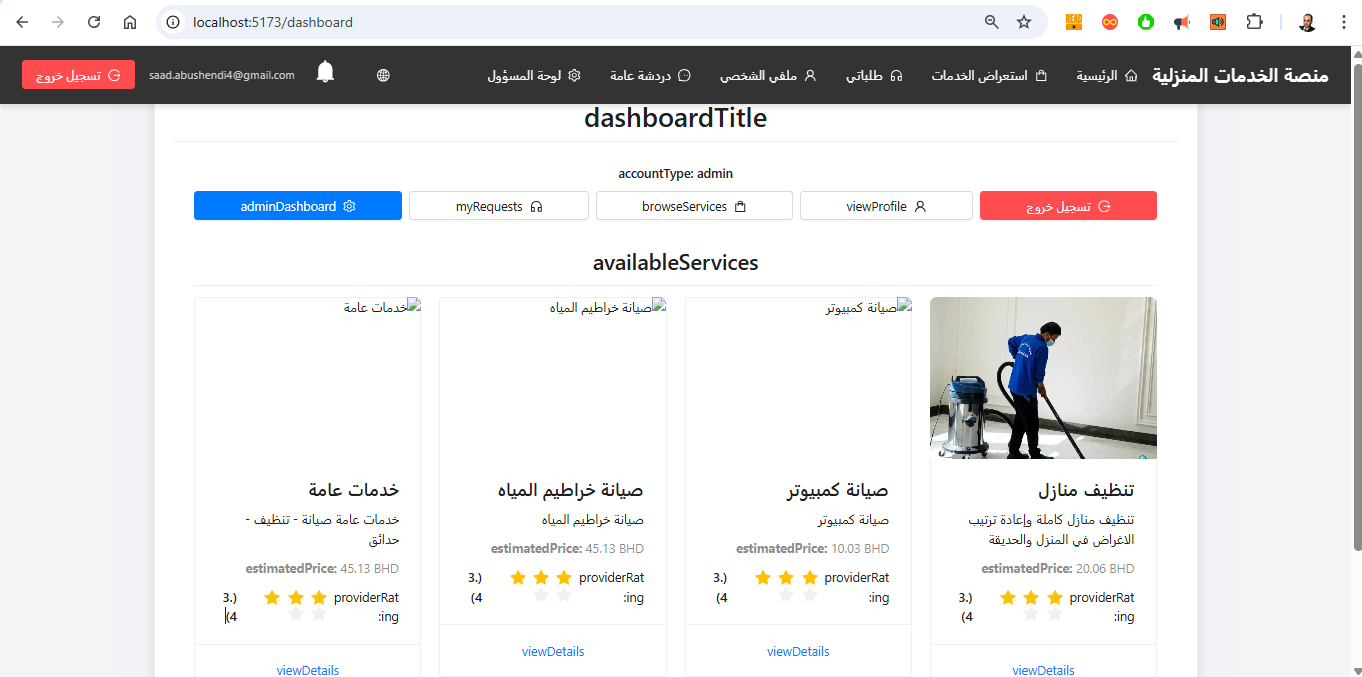This screenshot has width=1362, height=677.
Task: Click the تنظيف منازل card title
Action: [1086, 490]
